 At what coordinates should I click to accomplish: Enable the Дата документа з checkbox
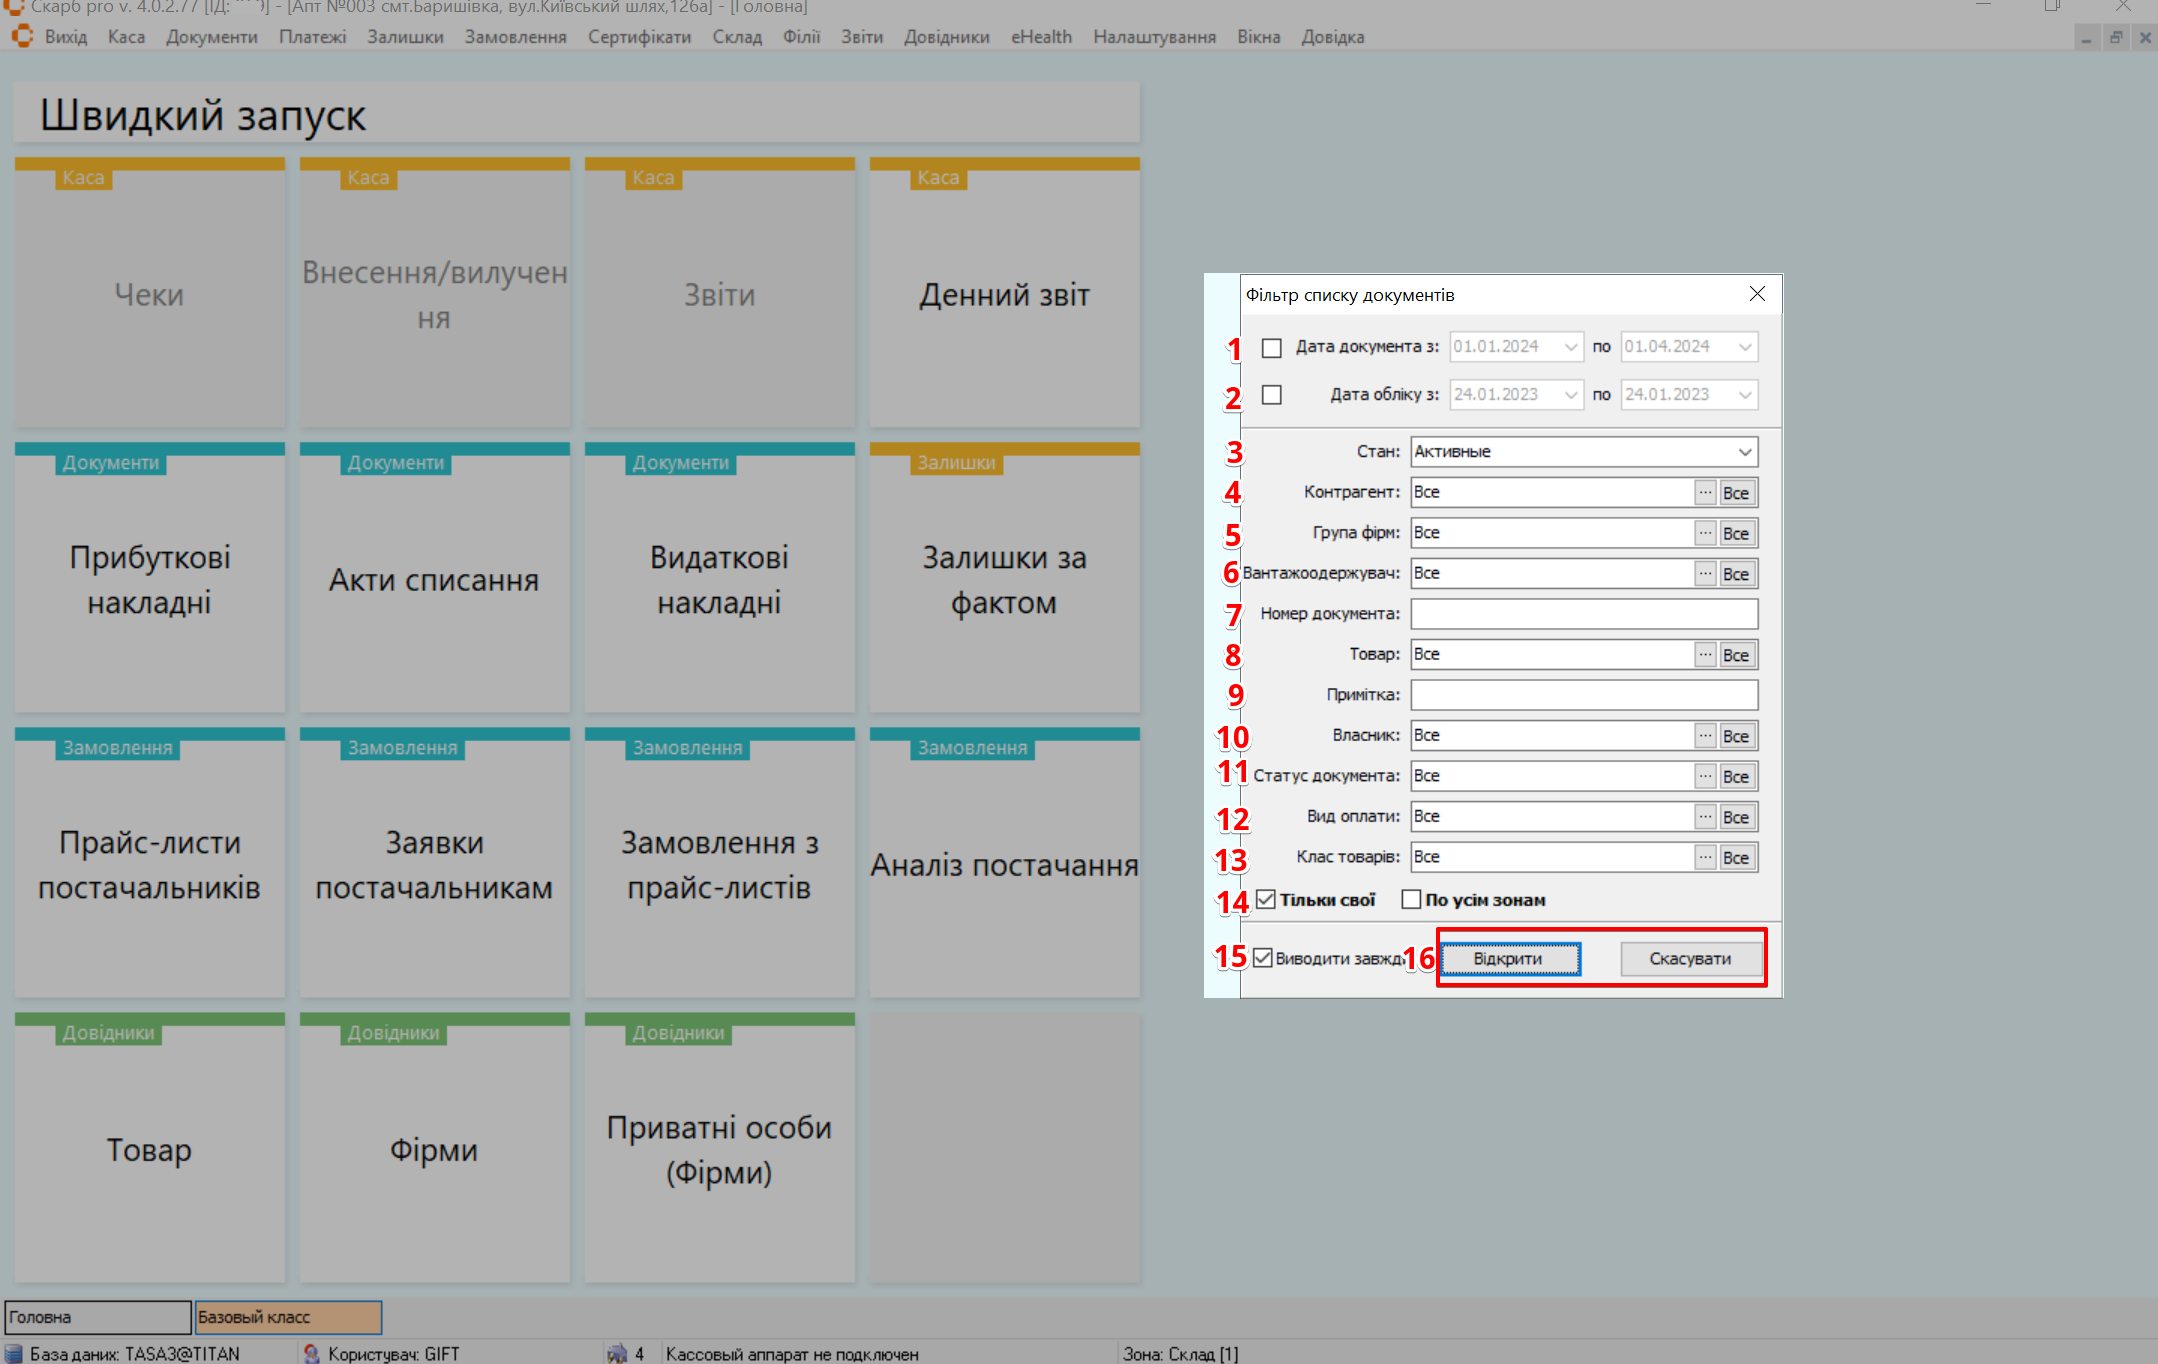pyautogui.click(x=1271, y=348)
